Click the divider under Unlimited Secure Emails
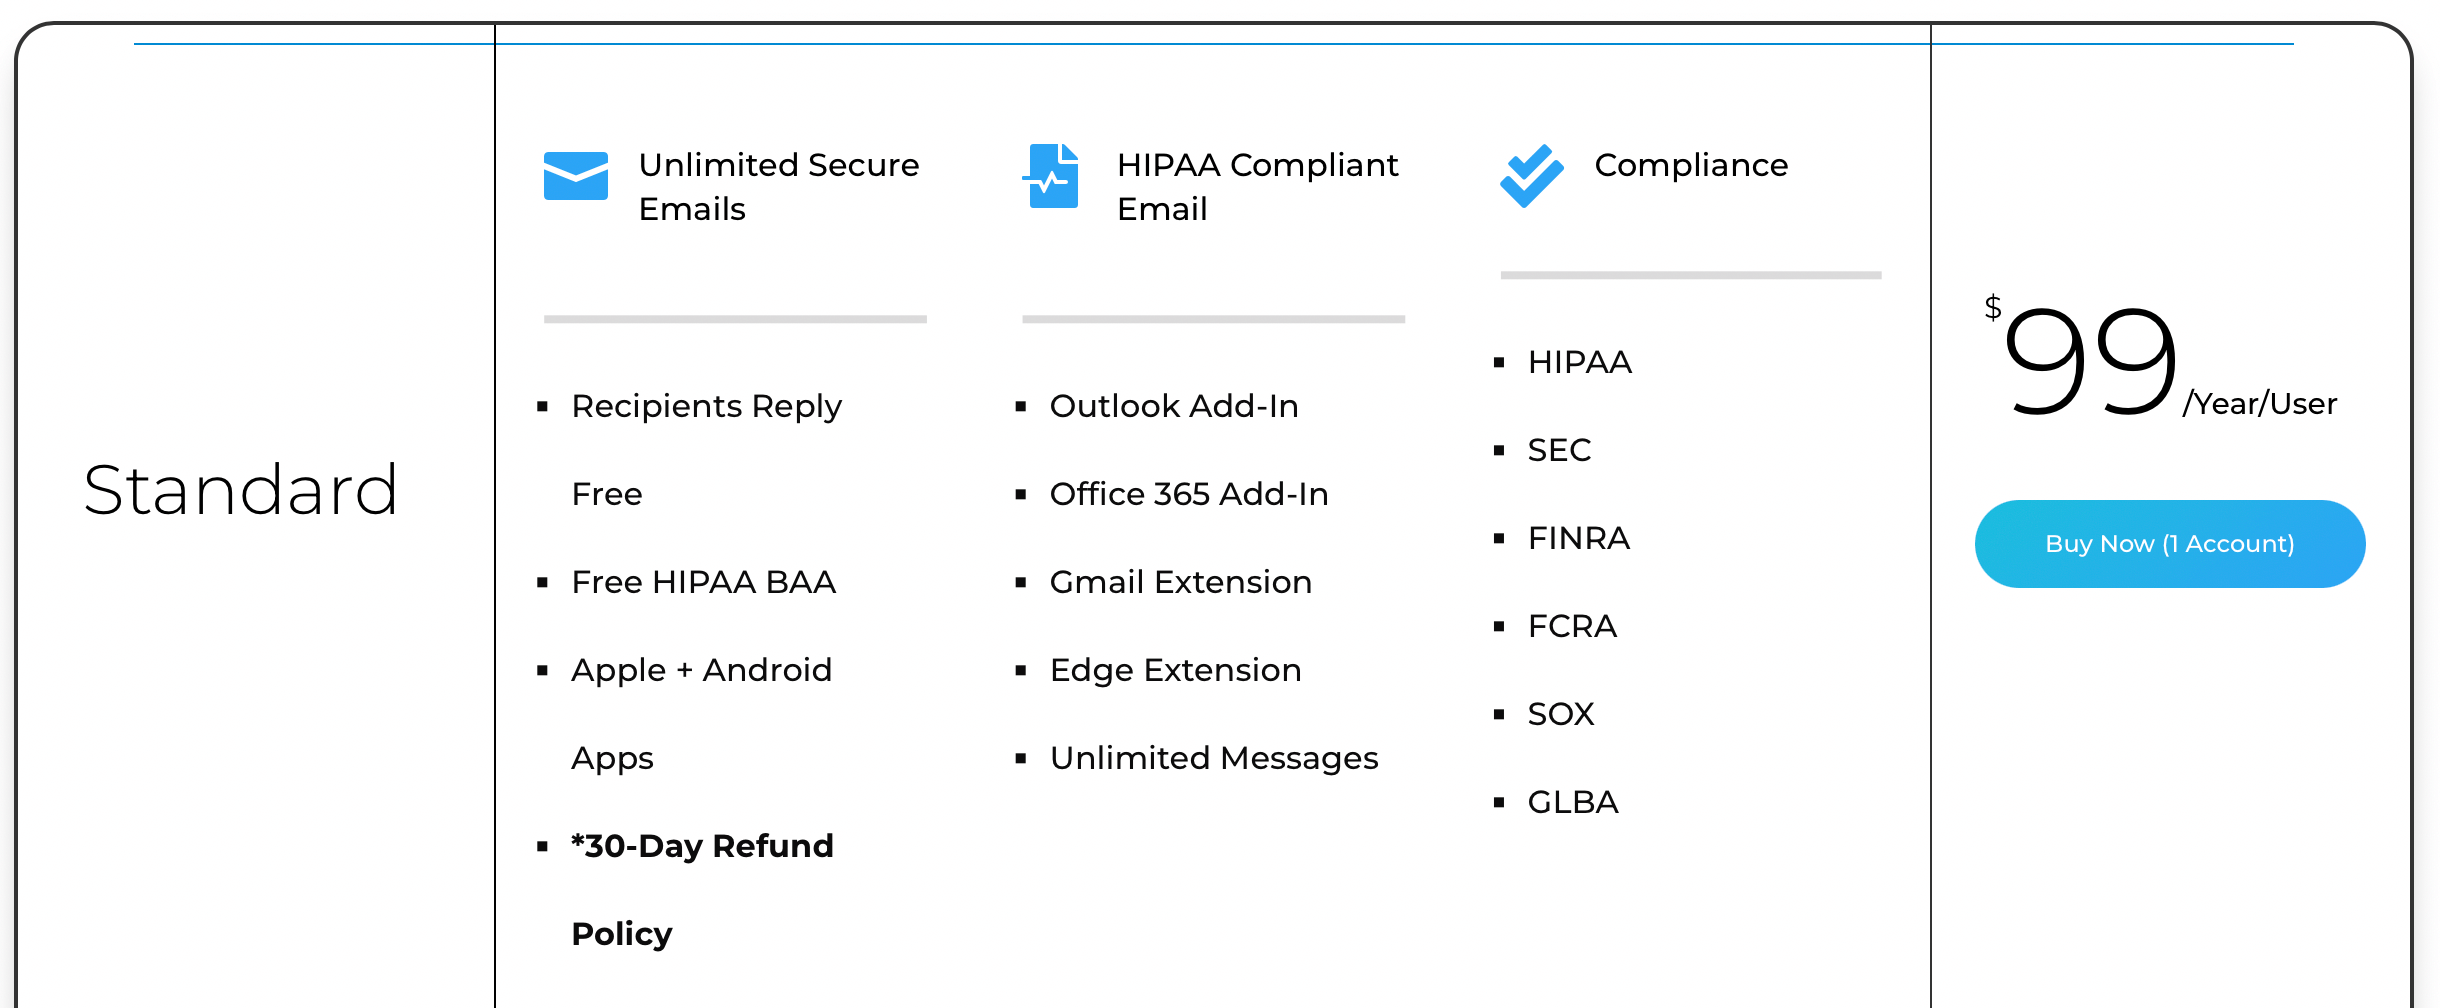The width and height of the screenshot is (2440, 1008). pyautogui.click(x=734, y=320)
